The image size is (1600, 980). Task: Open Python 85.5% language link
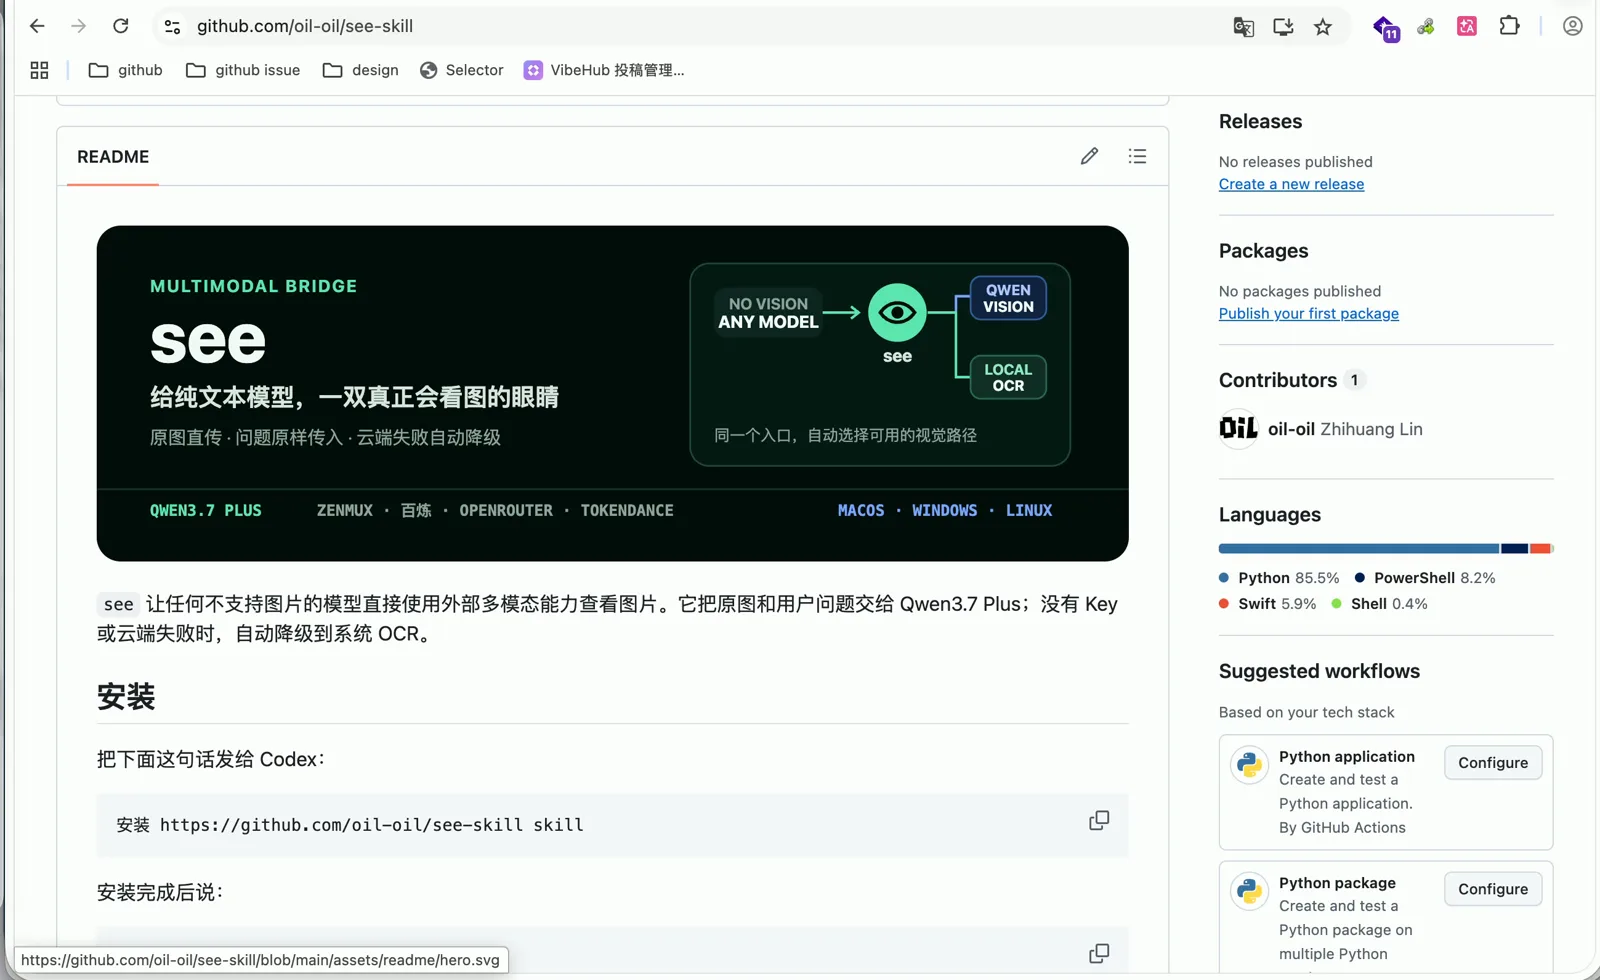[1279, 578]
